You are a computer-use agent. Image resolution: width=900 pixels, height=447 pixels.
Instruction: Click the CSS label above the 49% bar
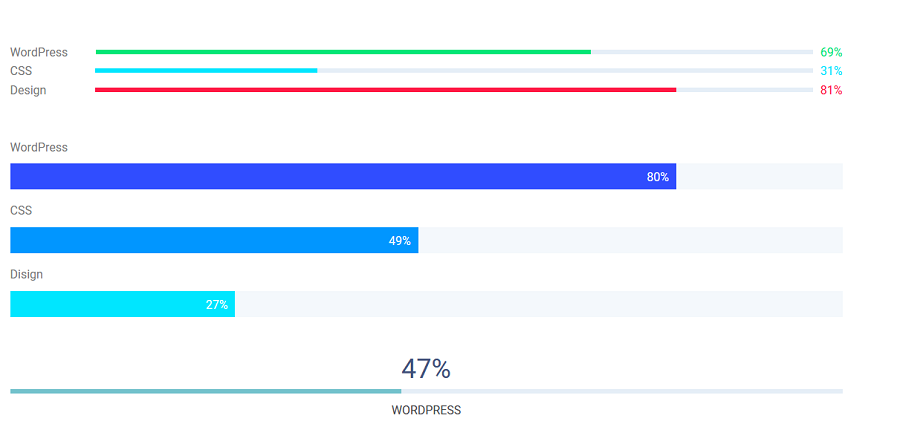tap(21, 211)
